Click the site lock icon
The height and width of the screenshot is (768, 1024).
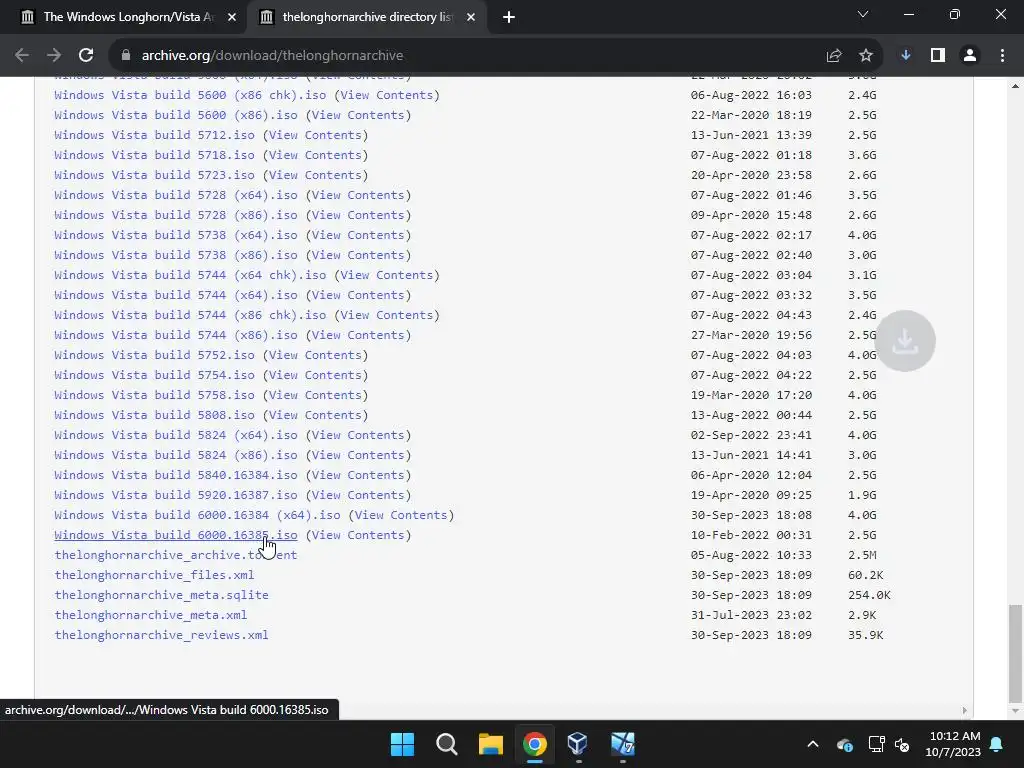126,56
